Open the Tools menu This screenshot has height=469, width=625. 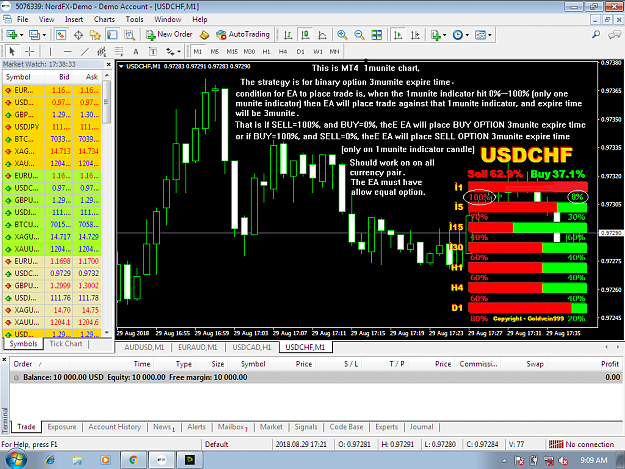(x=134, y=19)
